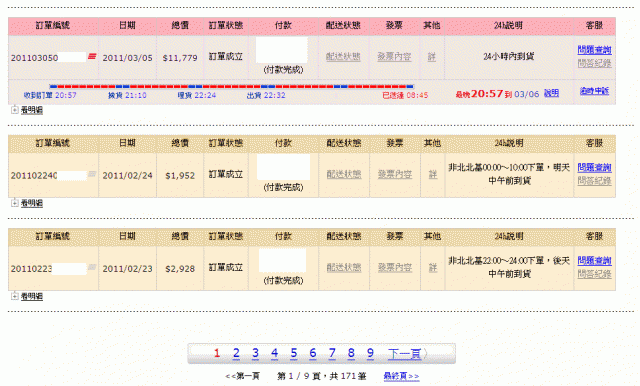The height and width of the screenshot is (386, 640).
Task: Click <<第一頁 first page text
Action: (x=242, y=376)
